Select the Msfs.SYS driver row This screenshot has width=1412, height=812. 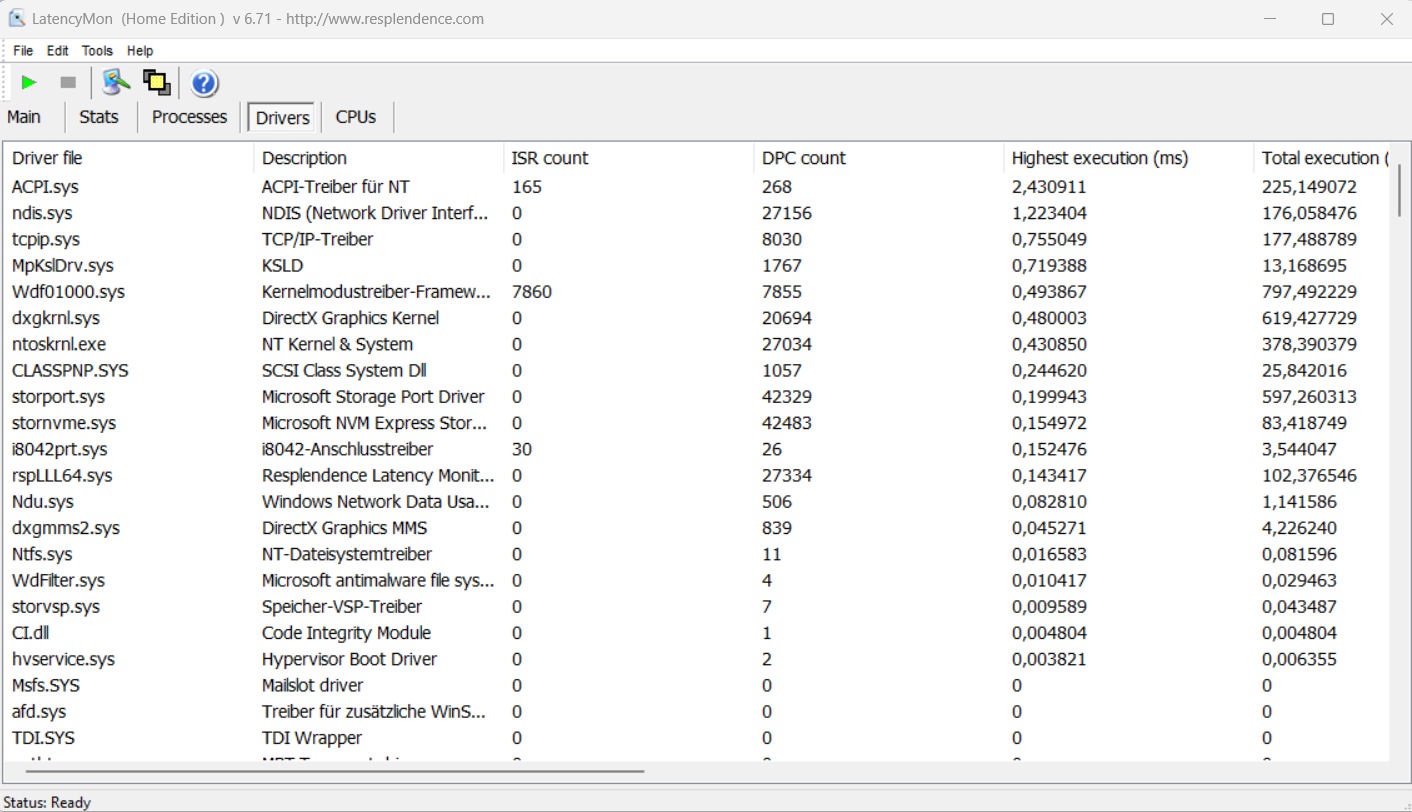click(x=697, y=685)
